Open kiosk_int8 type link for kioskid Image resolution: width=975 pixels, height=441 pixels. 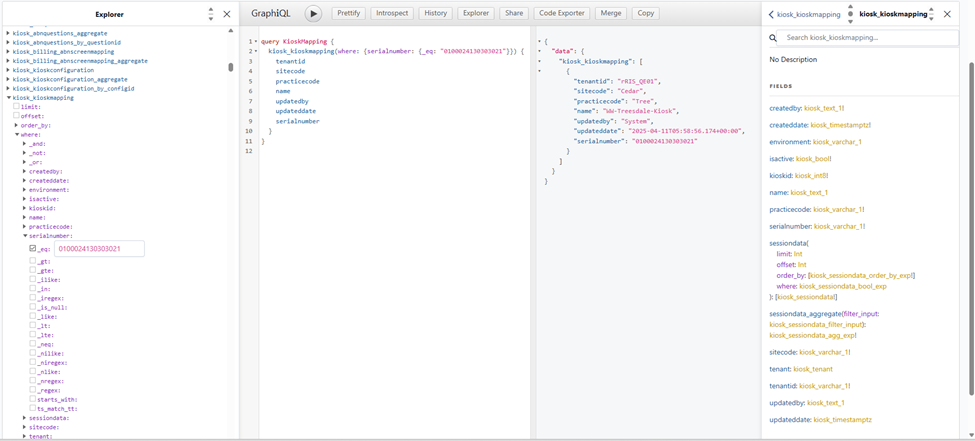(x=811, y=176)
